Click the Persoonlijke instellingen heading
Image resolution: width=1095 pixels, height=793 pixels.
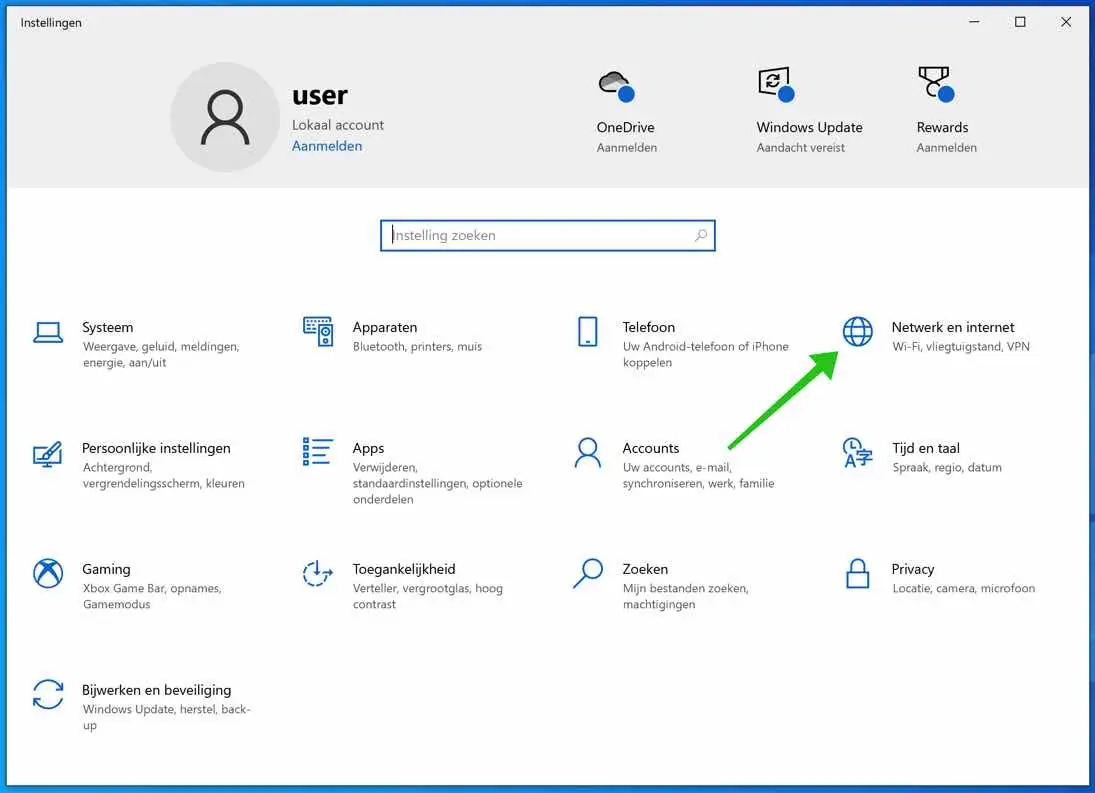tap(156, 448)
